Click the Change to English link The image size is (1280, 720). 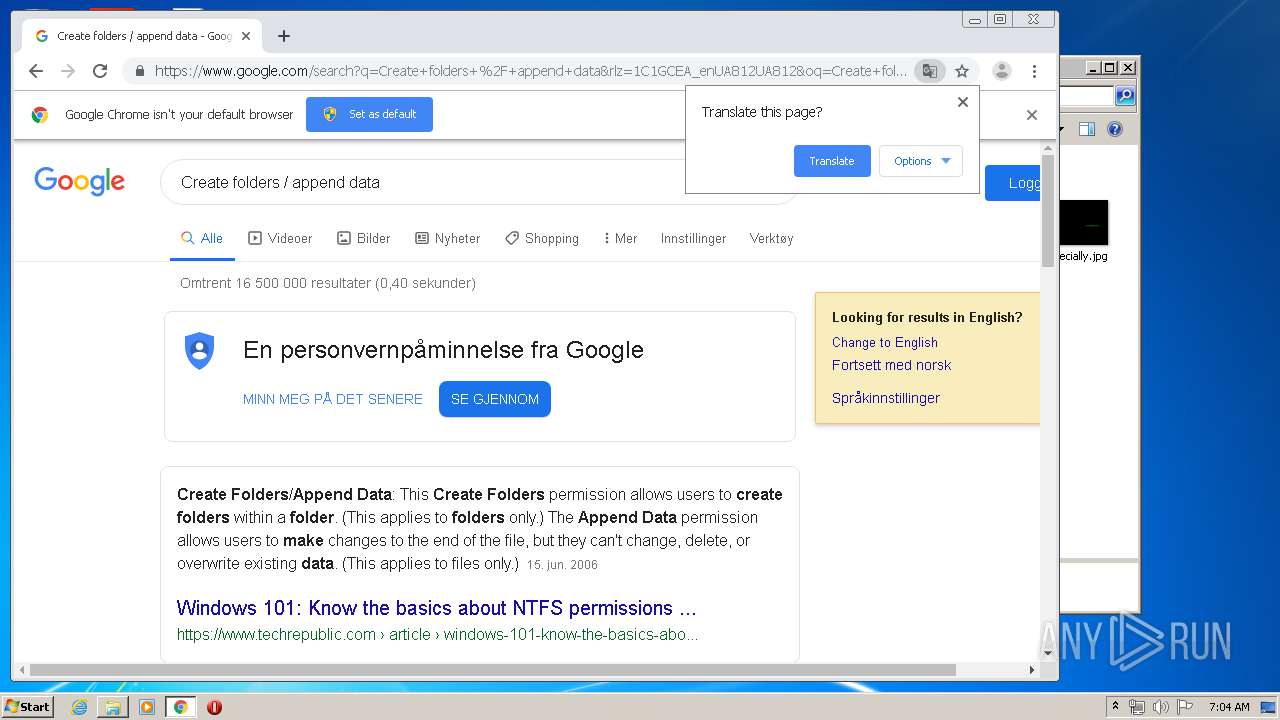pos(885,342)
